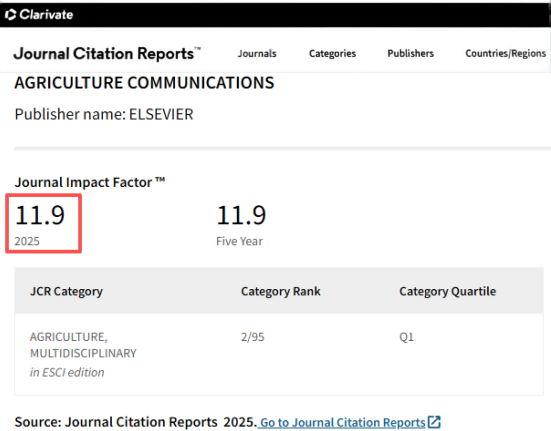Open the Countries/Regions menu
This screenshot has width=551, height=431.
click(506, 53)
